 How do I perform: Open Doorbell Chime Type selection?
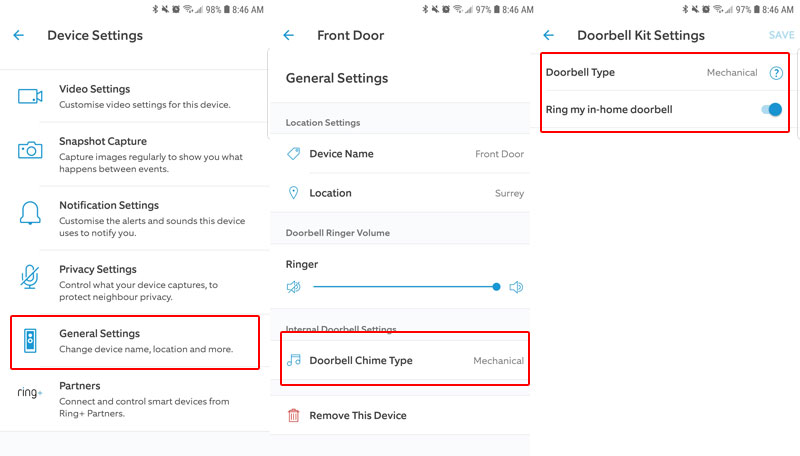click(x=400, y=360)
